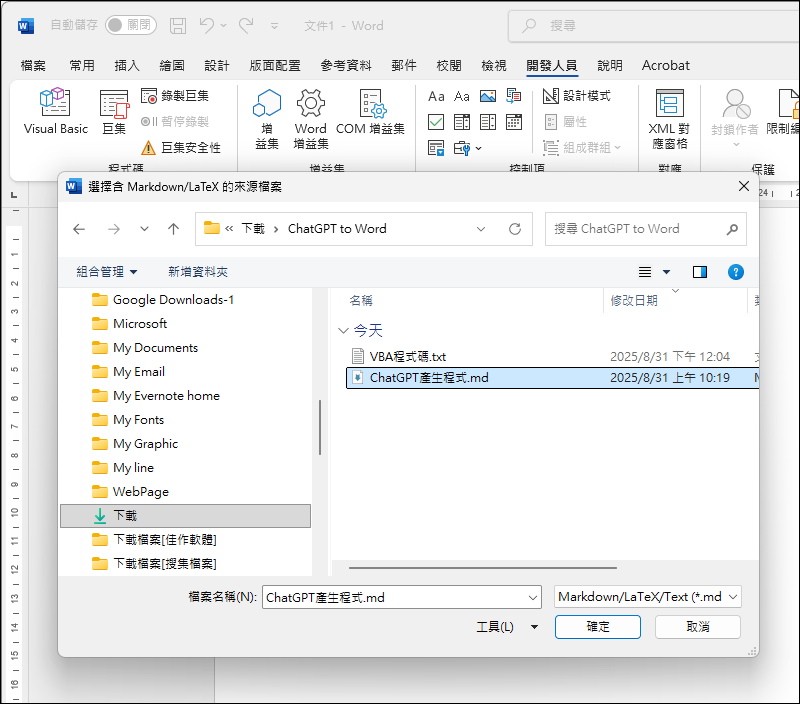Select My Documents folder in tree
Screen dimensions: 800x704
coord(155,348)
